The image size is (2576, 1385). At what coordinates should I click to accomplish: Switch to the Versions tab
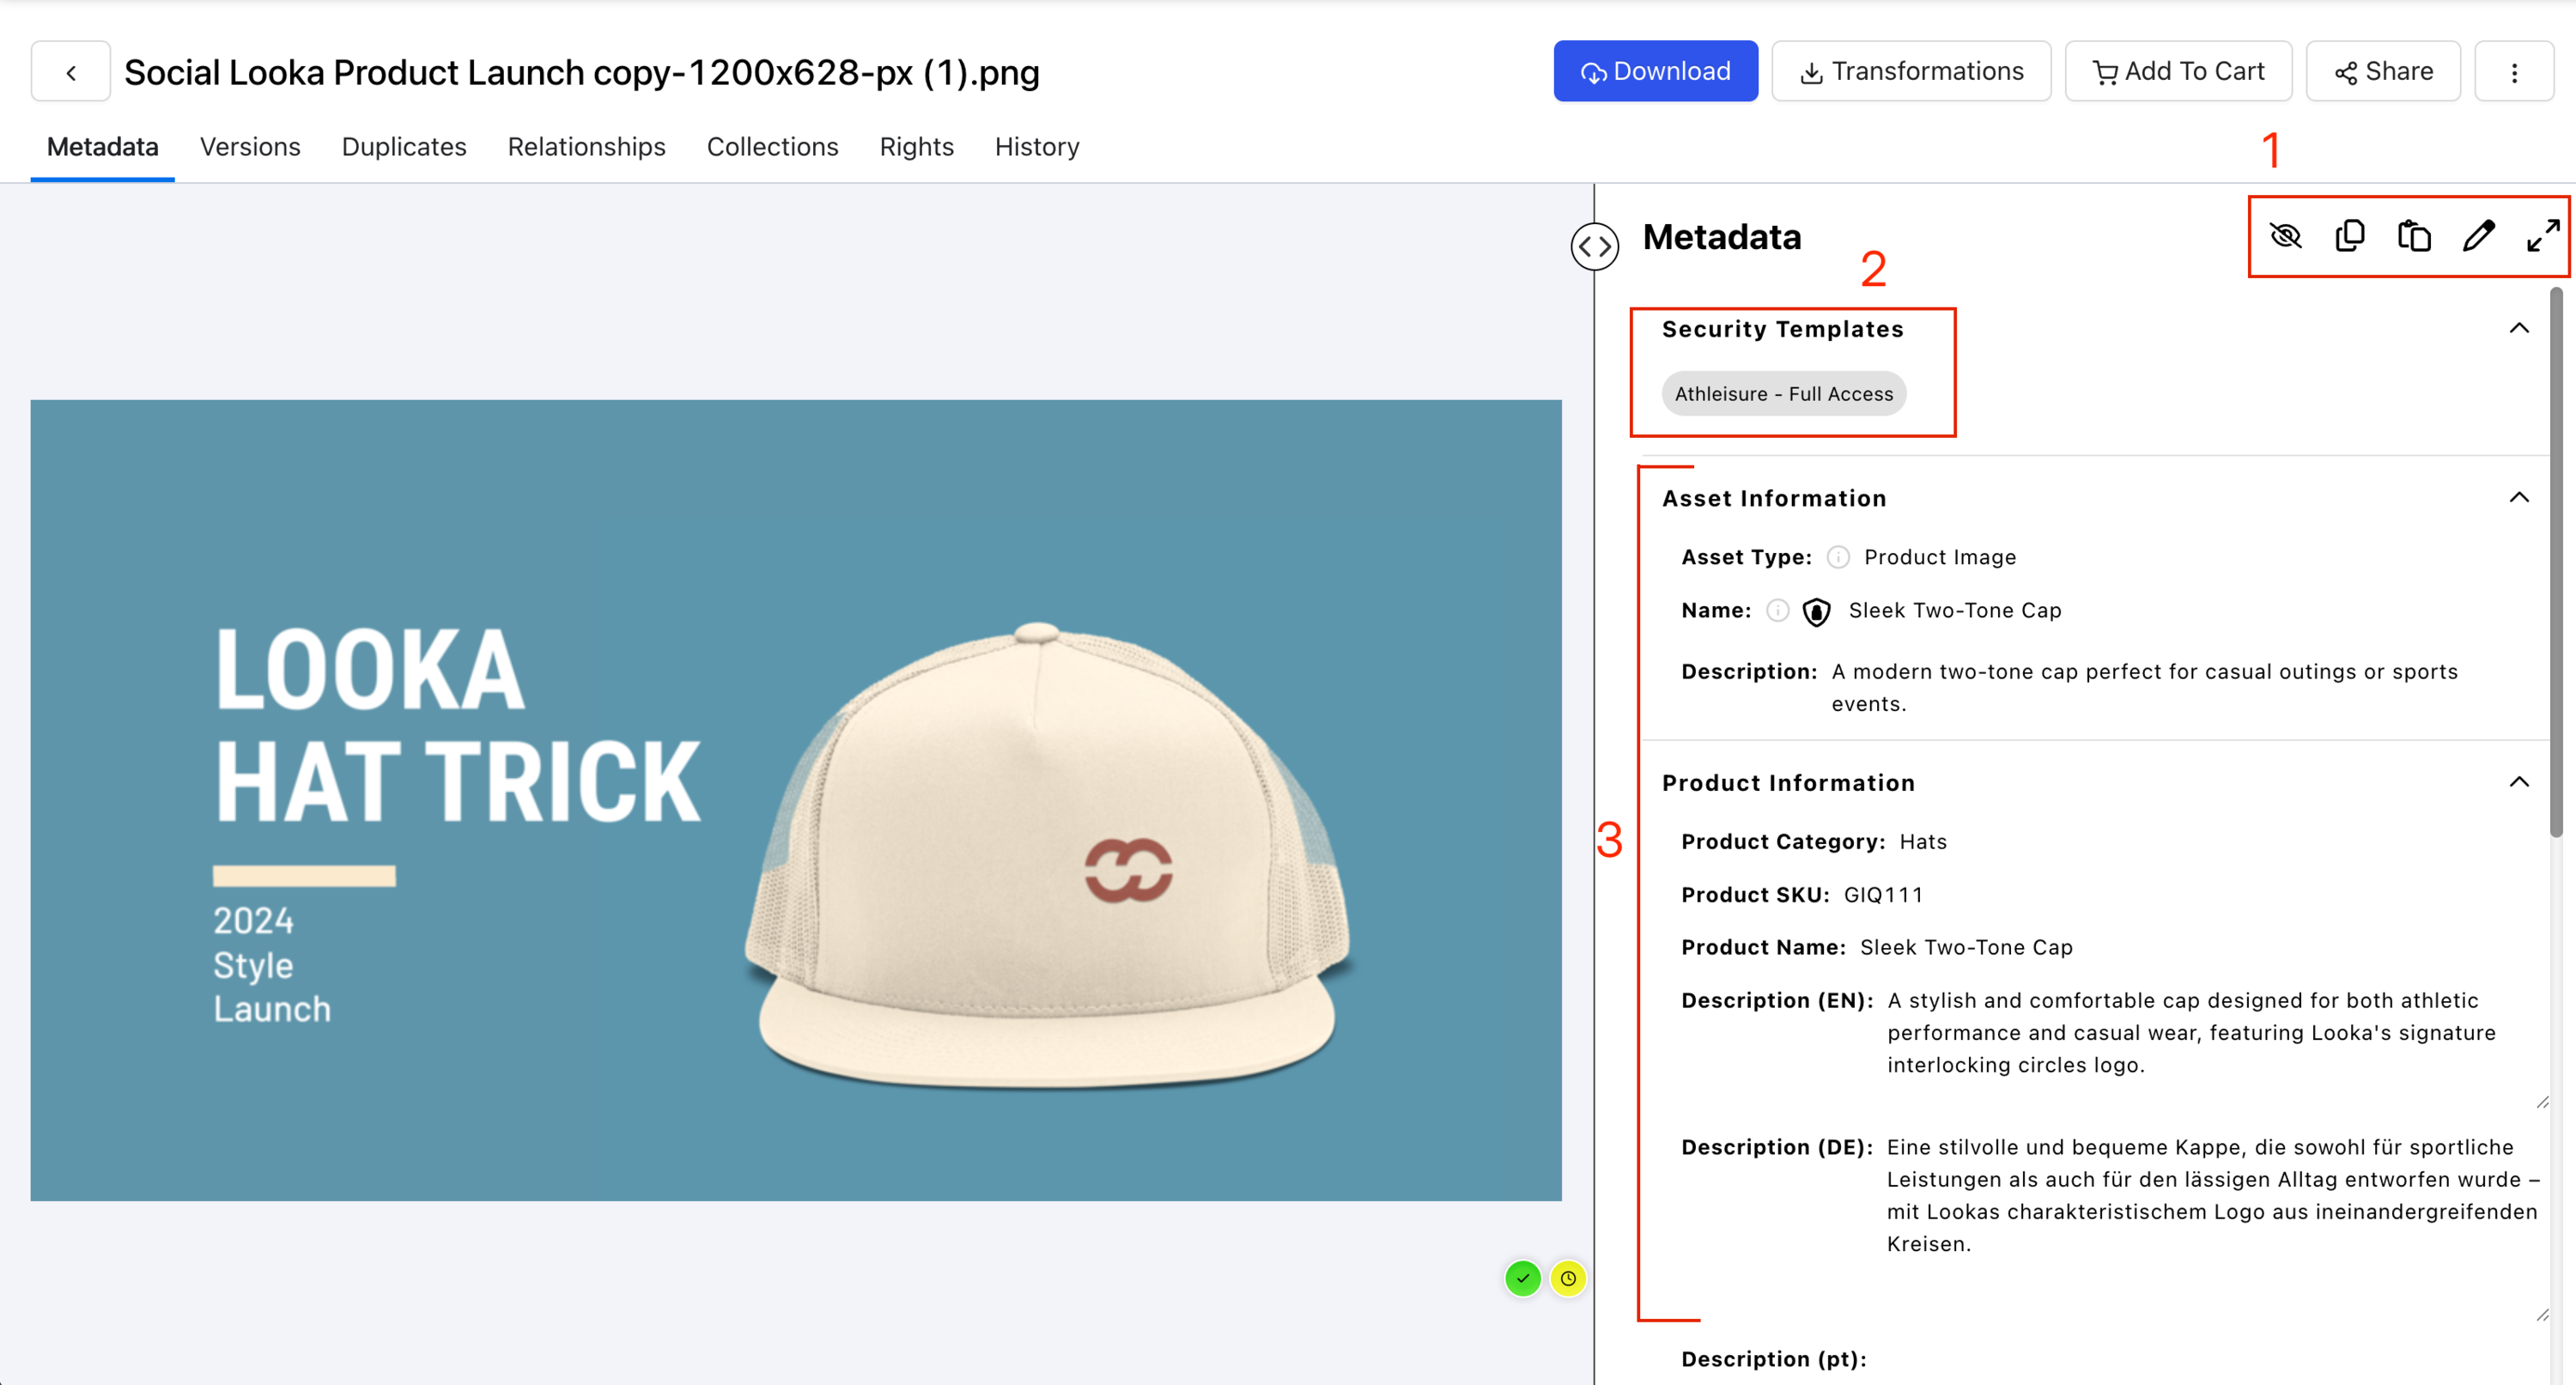click(250, 147)
